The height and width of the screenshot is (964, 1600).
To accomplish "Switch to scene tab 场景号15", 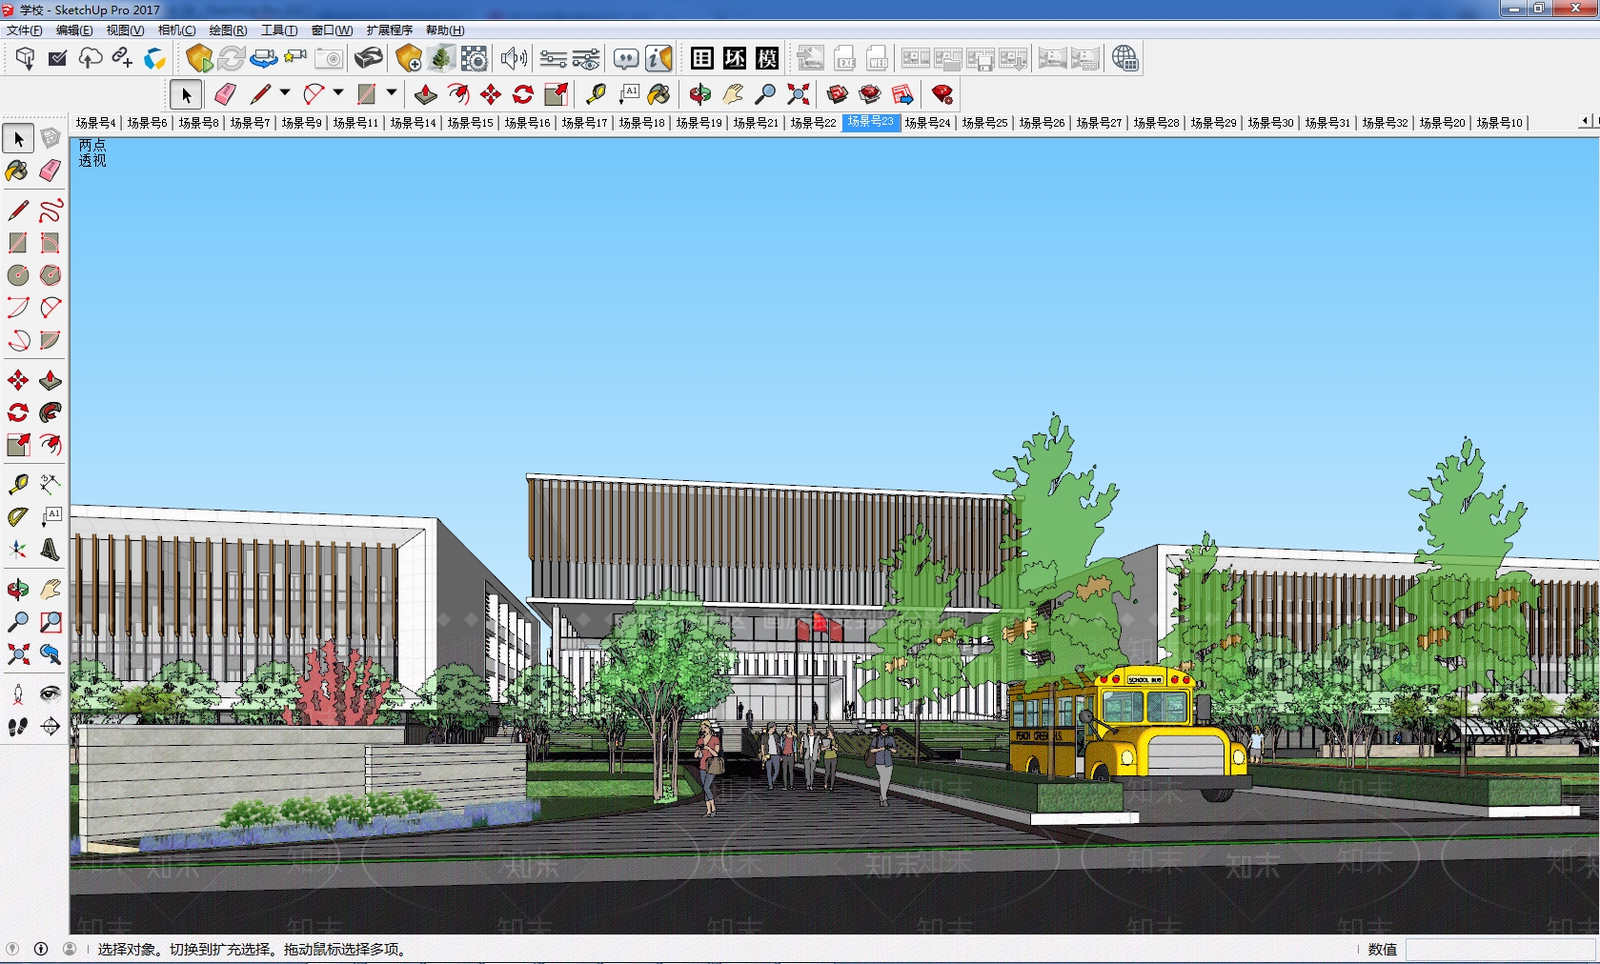I will click(470, 123).
